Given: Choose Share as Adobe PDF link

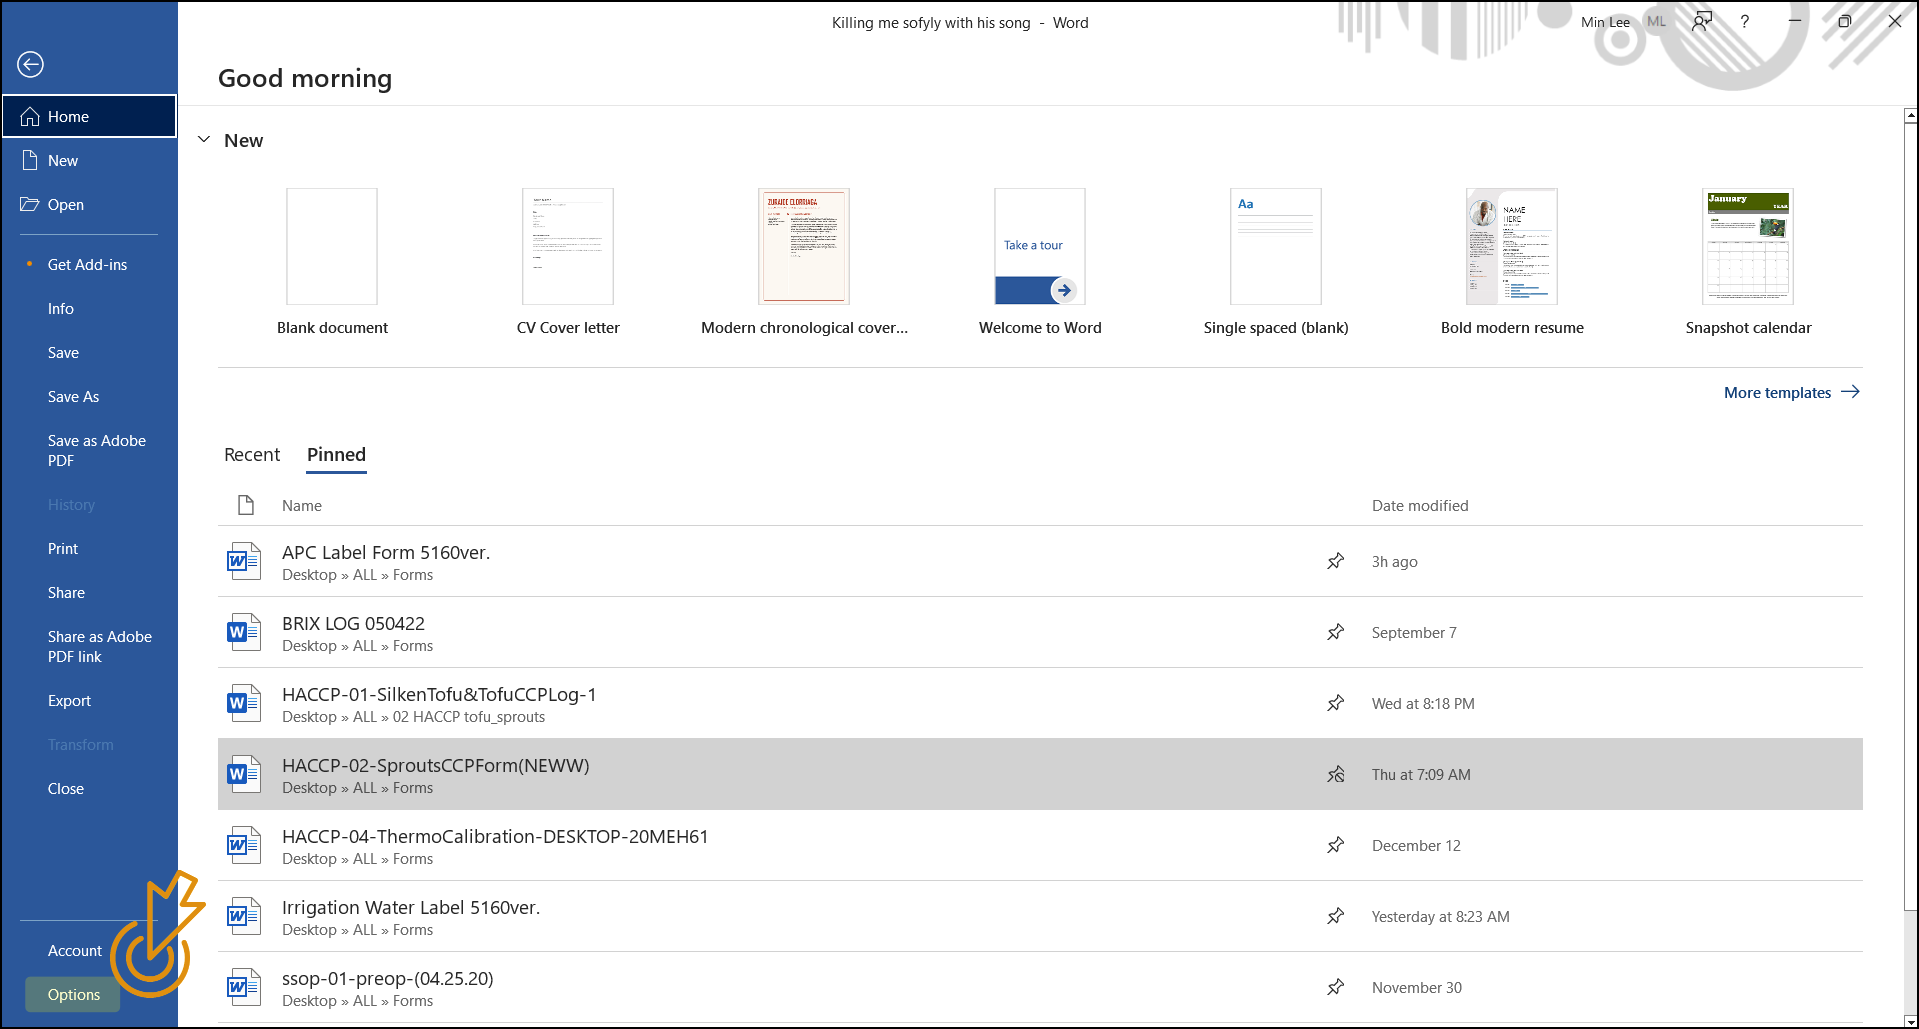Looking at the screenshot, I should [89, 646].
